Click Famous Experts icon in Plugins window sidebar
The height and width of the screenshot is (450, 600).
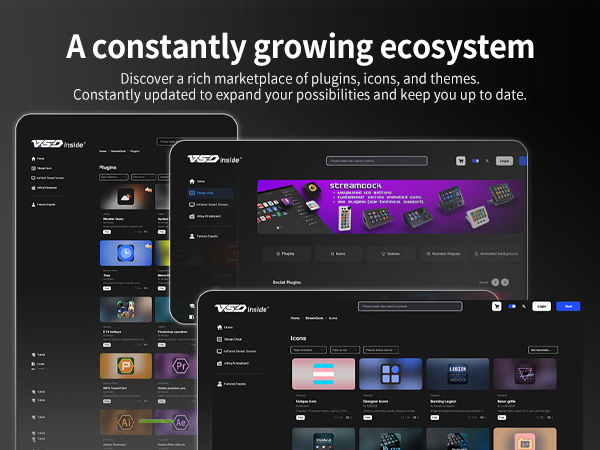[33, 204]
